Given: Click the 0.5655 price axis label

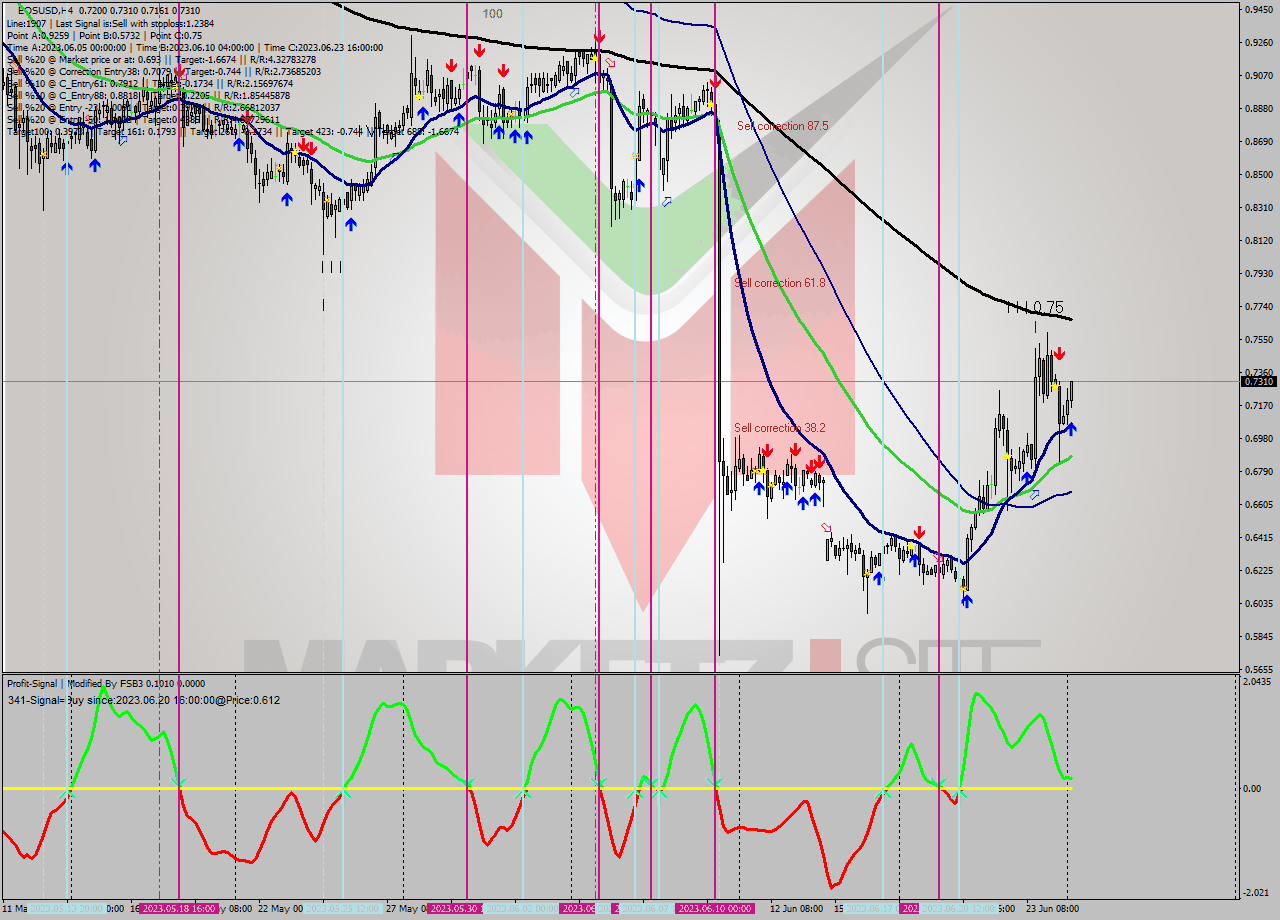Looking at the screenshot, I should click(x=1258, y=669).
